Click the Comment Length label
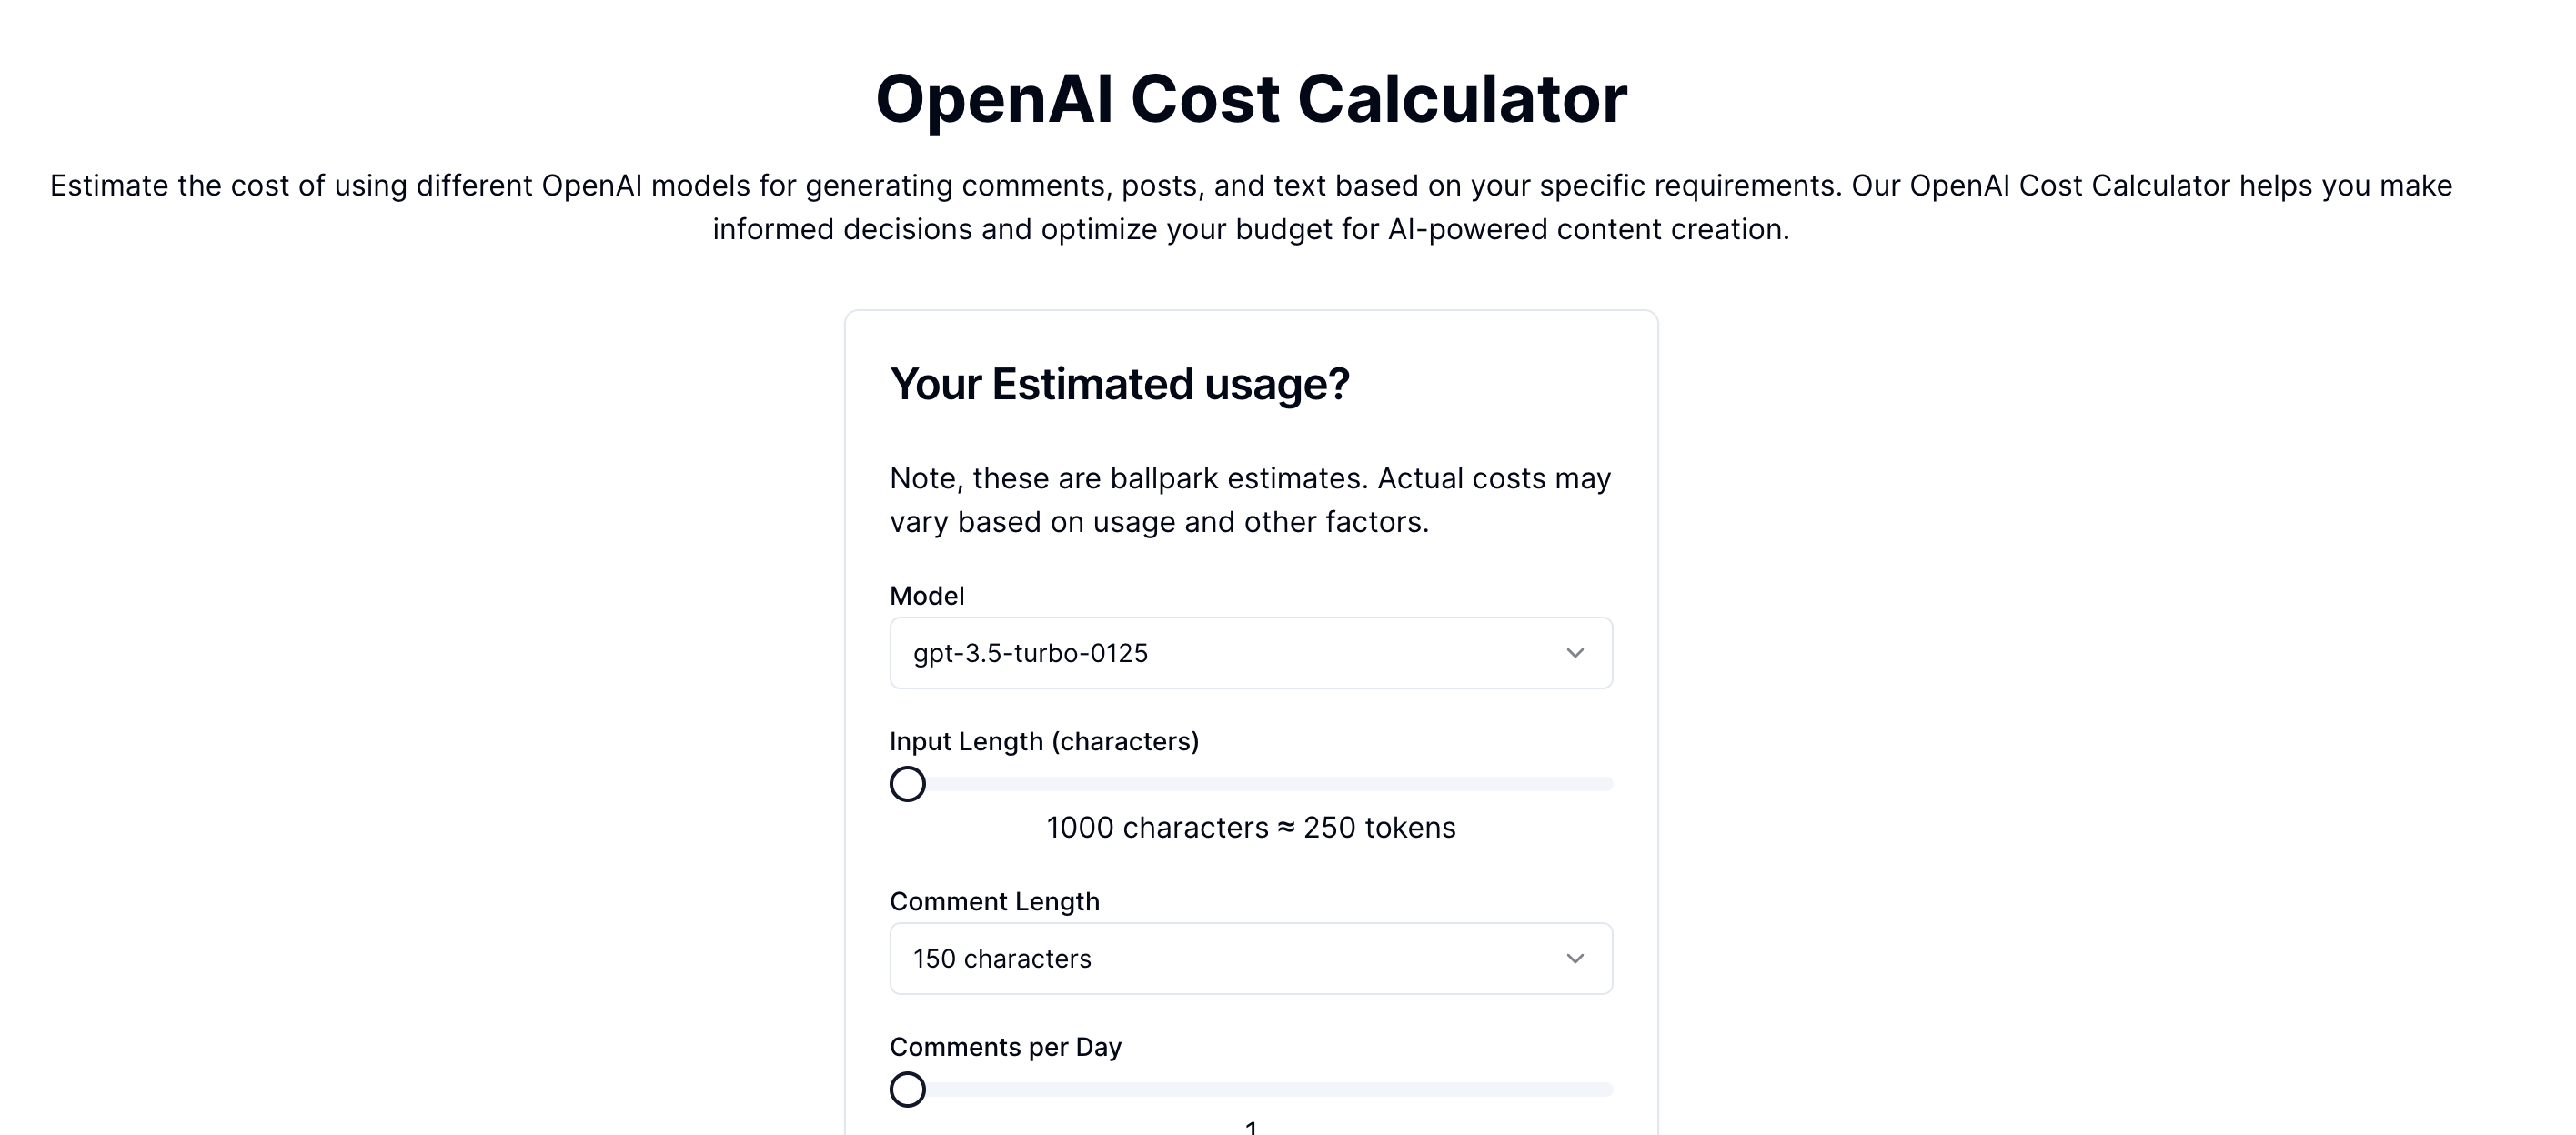Image resolution: width=2576 pixels, height=1135 pixels. (x=995, y=901)
